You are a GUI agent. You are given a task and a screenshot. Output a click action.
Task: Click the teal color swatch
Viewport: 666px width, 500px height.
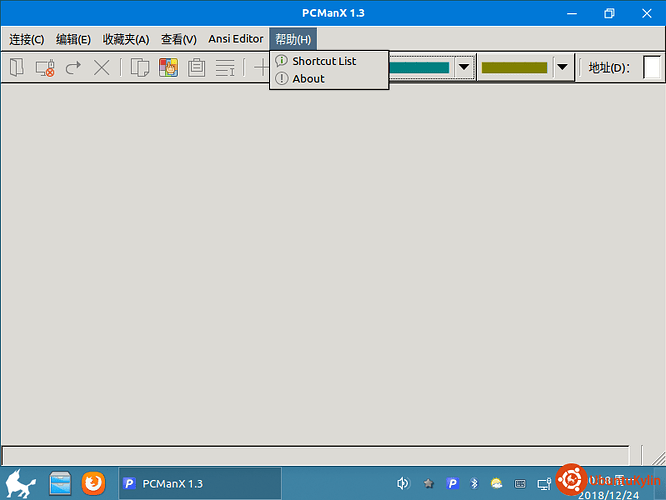(x=419, y=68)
